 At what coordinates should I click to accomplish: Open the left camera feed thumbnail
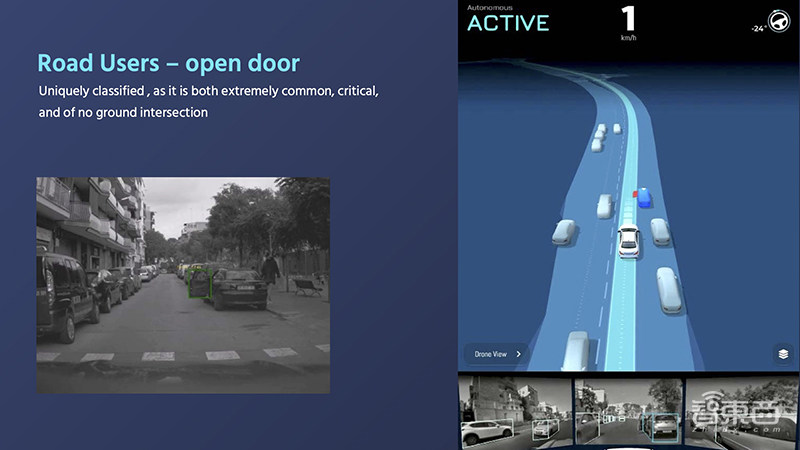pyautogui.click(x=514, y=412)
